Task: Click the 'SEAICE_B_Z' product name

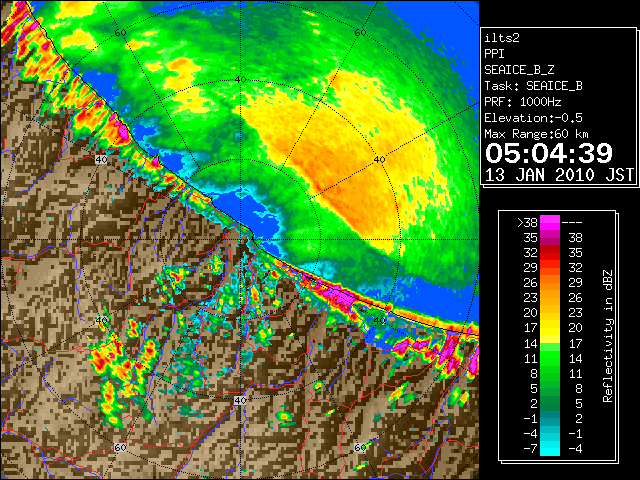Action: 519,70
